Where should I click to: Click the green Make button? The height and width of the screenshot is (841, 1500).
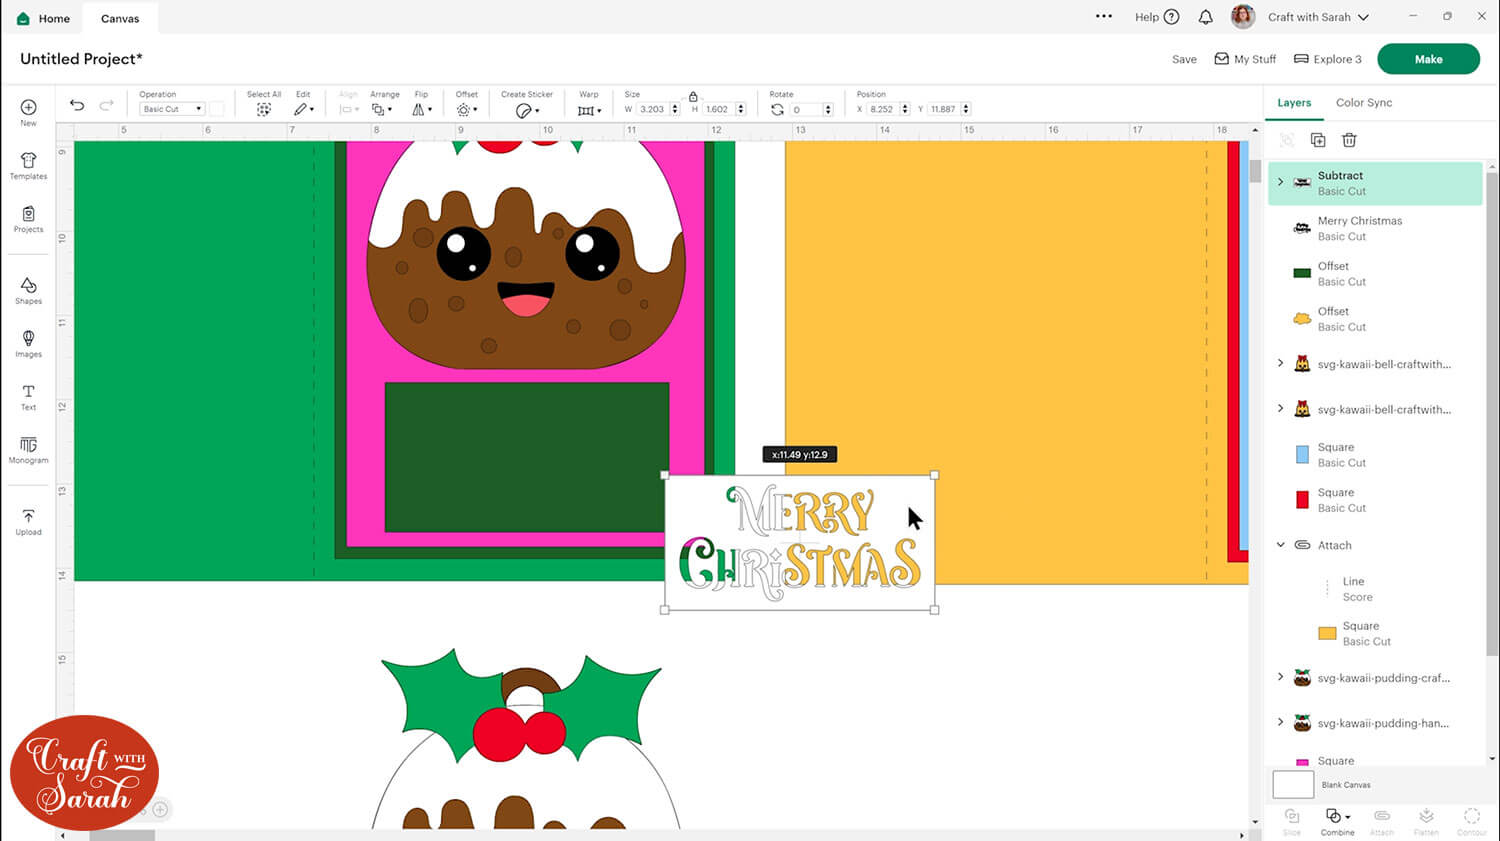point(1427,59)
